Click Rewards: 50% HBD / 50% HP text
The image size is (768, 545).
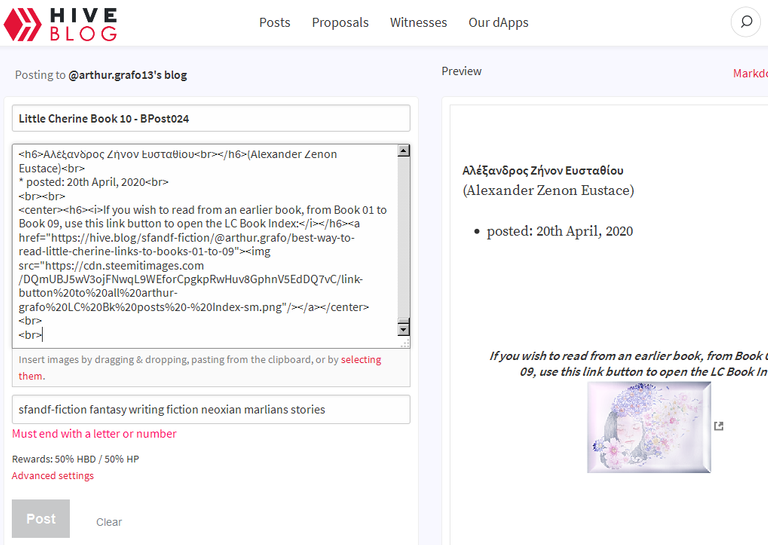click(75, 459)
